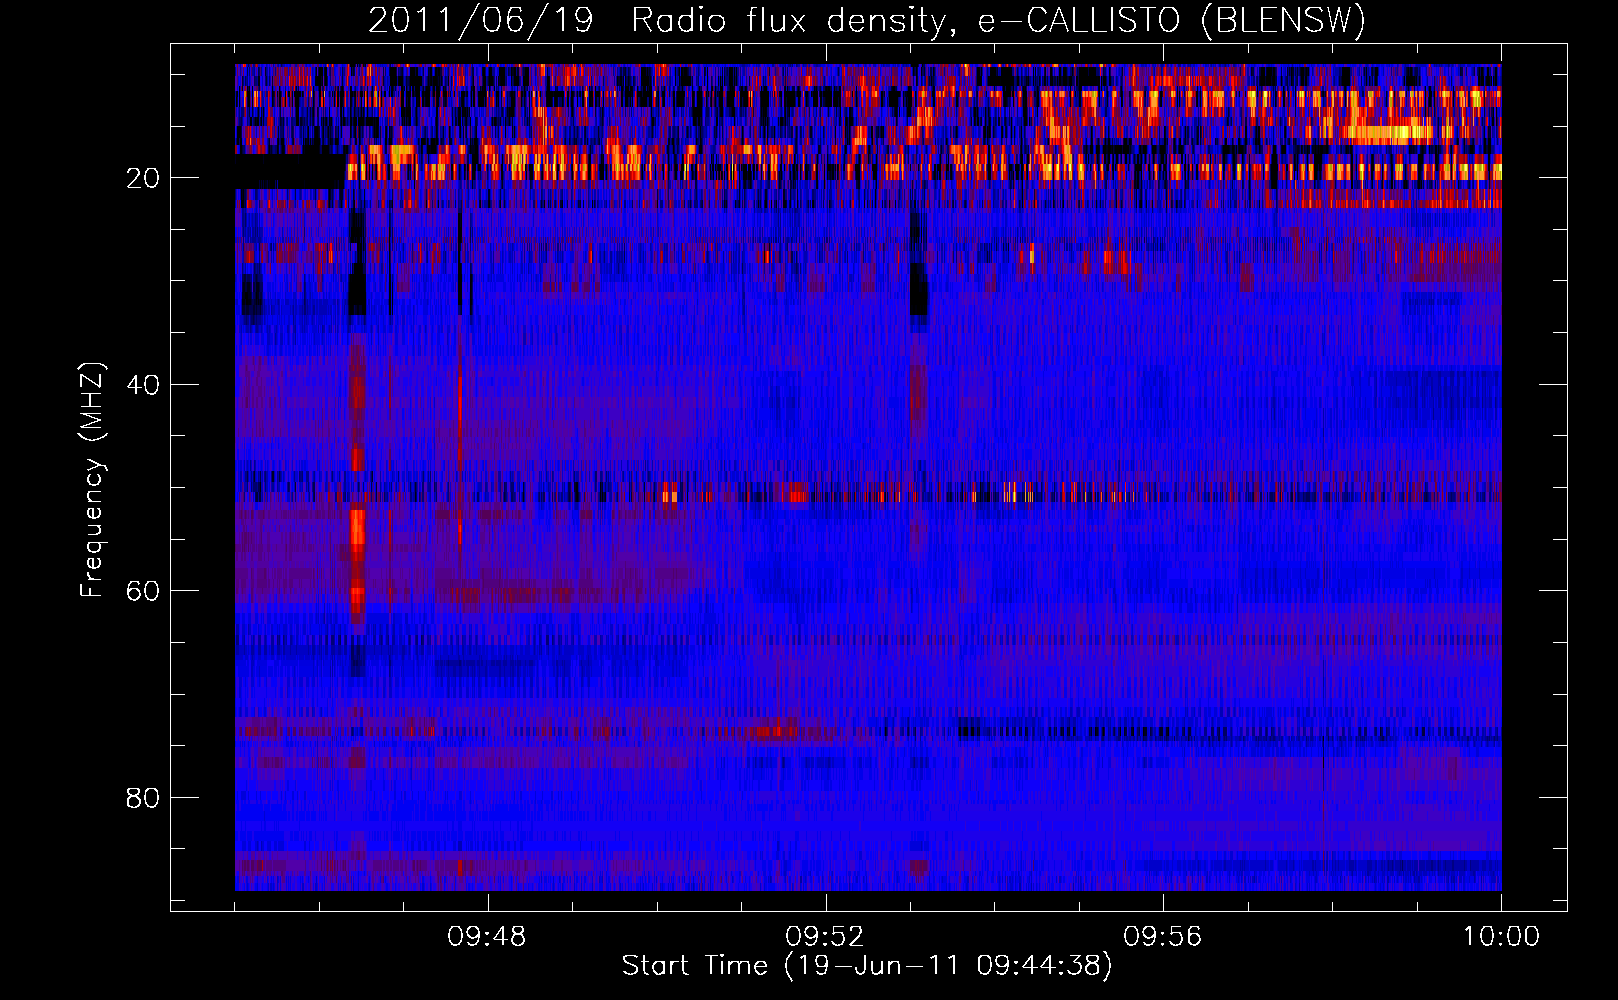Screen dimensions: 1618x1000
Task: Click the y-axis label 'Frequency (MHZ)'
Action: click(x=92, y=480)
